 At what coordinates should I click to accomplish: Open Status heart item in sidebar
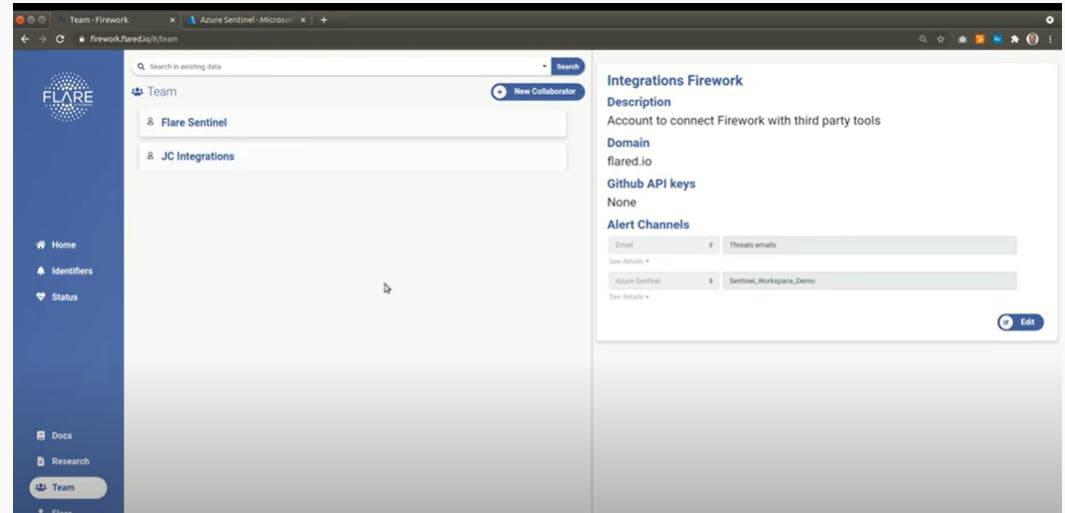click(x=57, y=297)
